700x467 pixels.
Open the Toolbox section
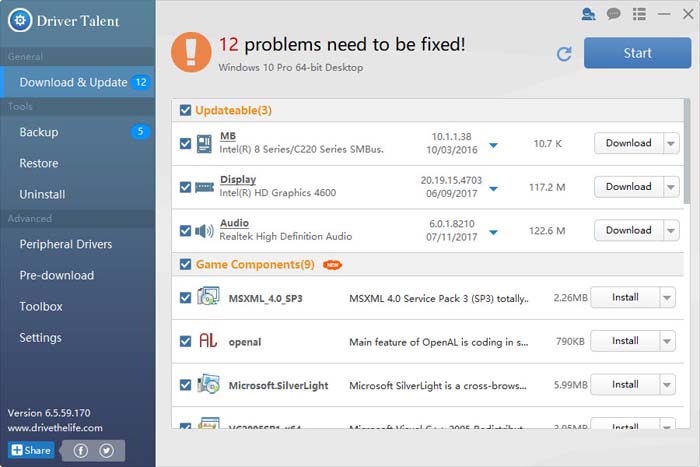coord(77,306)
